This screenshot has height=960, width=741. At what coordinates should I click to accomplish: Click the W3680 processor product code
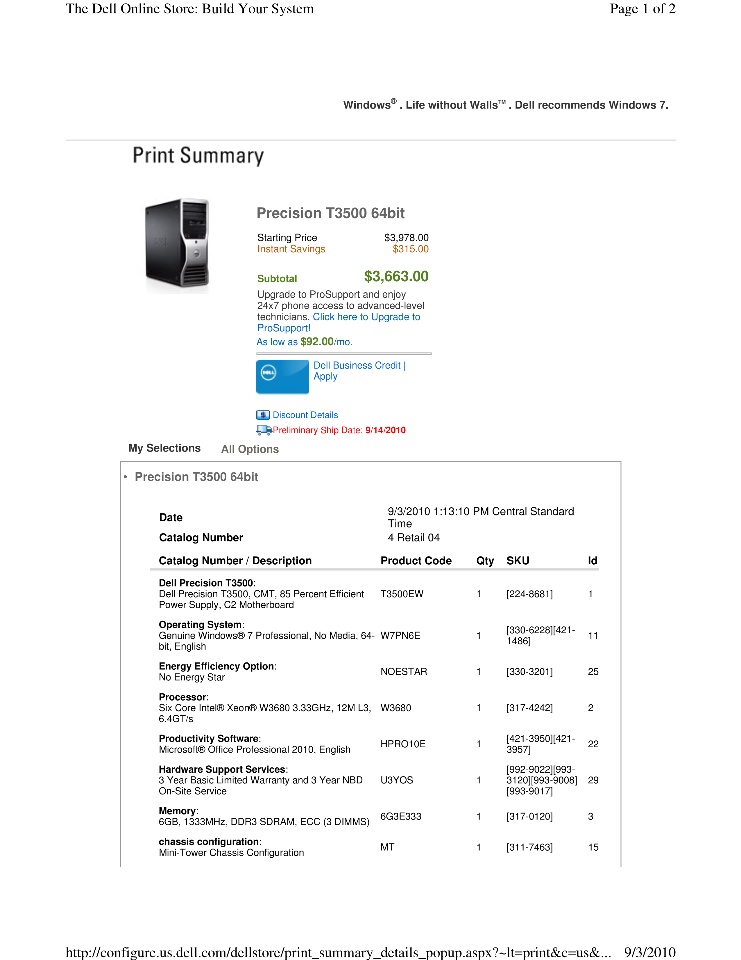396,708
